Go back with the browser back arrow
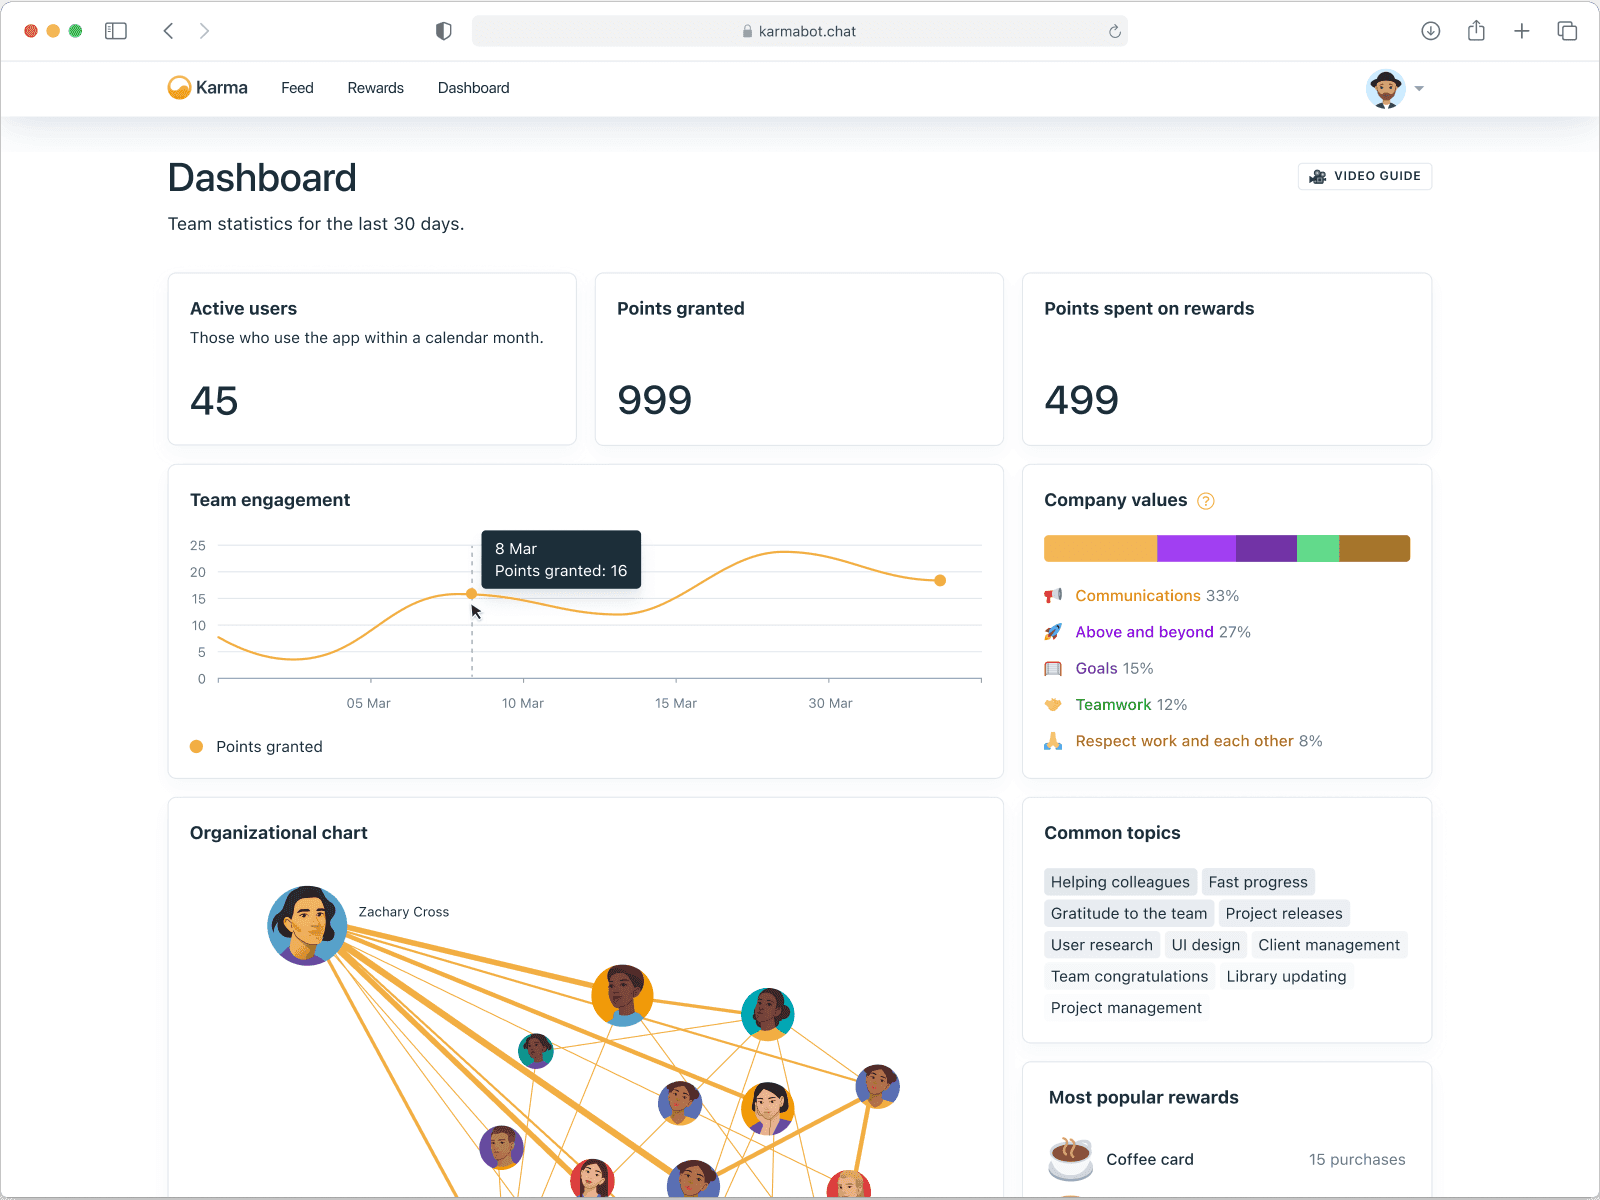Image resolution: width=1600 pixels, height=1200 pixels. tap(168, 31)
